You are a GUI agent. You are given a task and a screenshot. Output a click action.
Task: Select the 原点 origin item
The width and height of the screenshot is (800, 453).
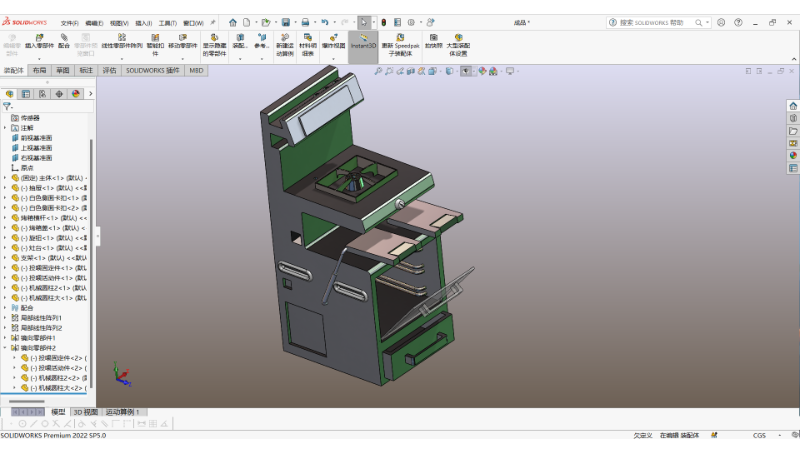coord(27,168)
